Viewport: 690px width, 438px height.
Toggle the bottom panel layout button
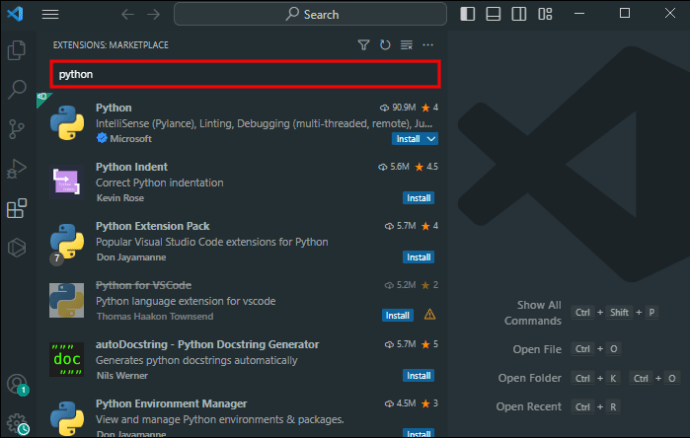pyautogui.click(x=493, y=14)
